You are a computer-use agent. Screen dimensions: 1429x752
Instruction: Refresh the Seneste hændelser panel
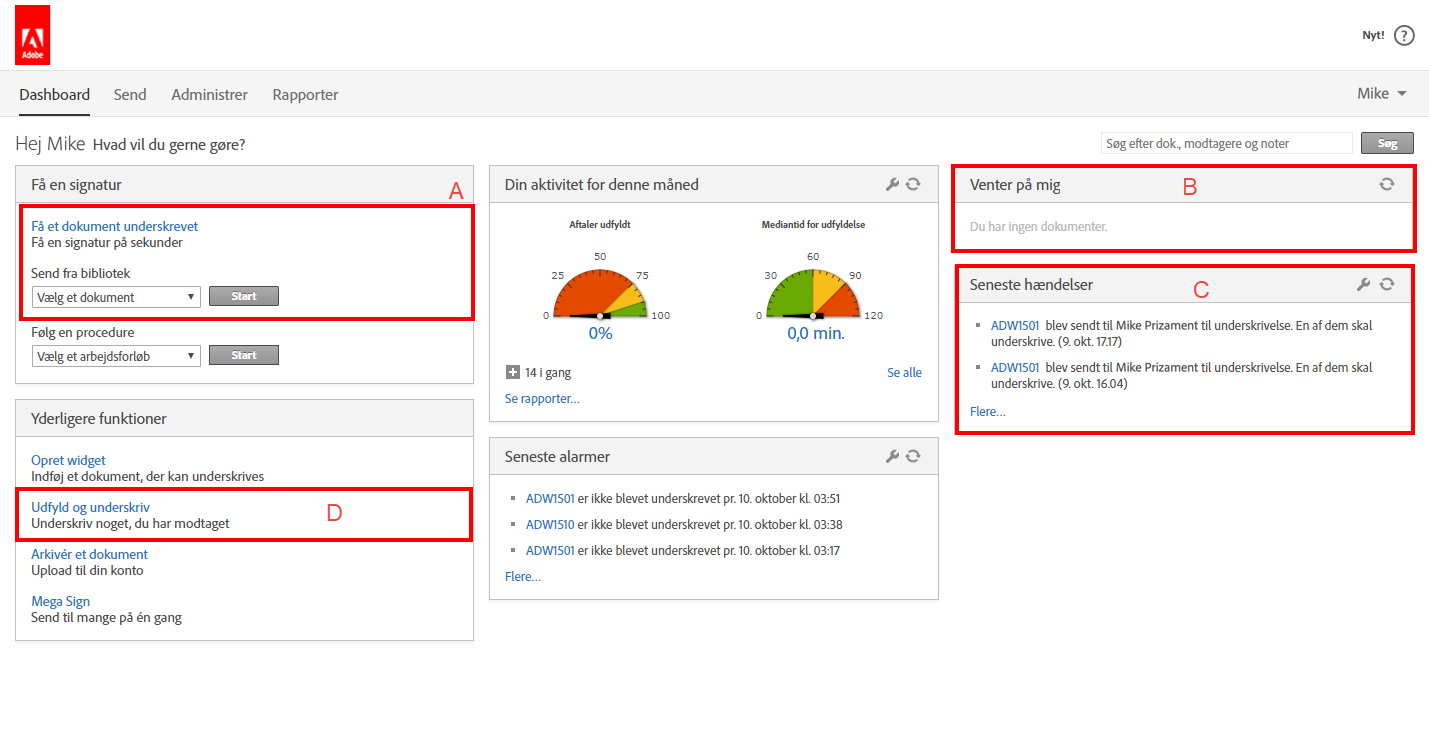click(1386, 284)
